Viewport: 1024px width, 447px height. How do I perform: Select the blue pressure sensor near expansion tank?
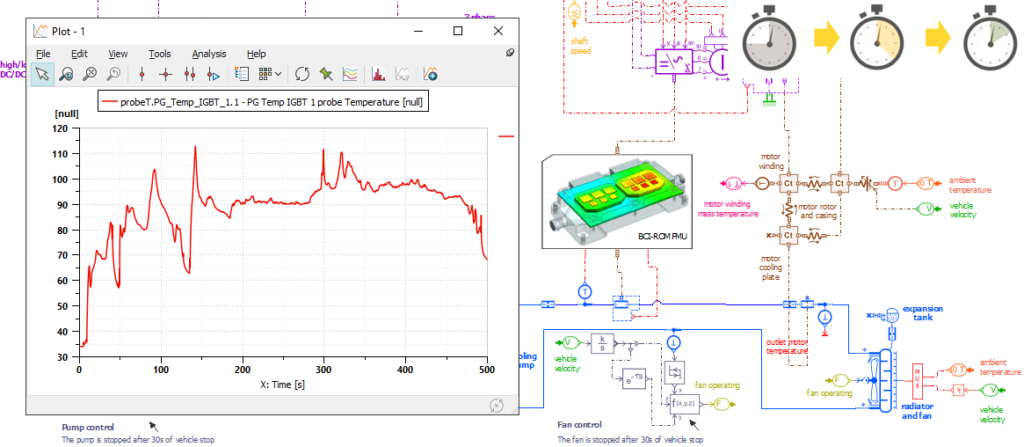click(x=825, y=317)
